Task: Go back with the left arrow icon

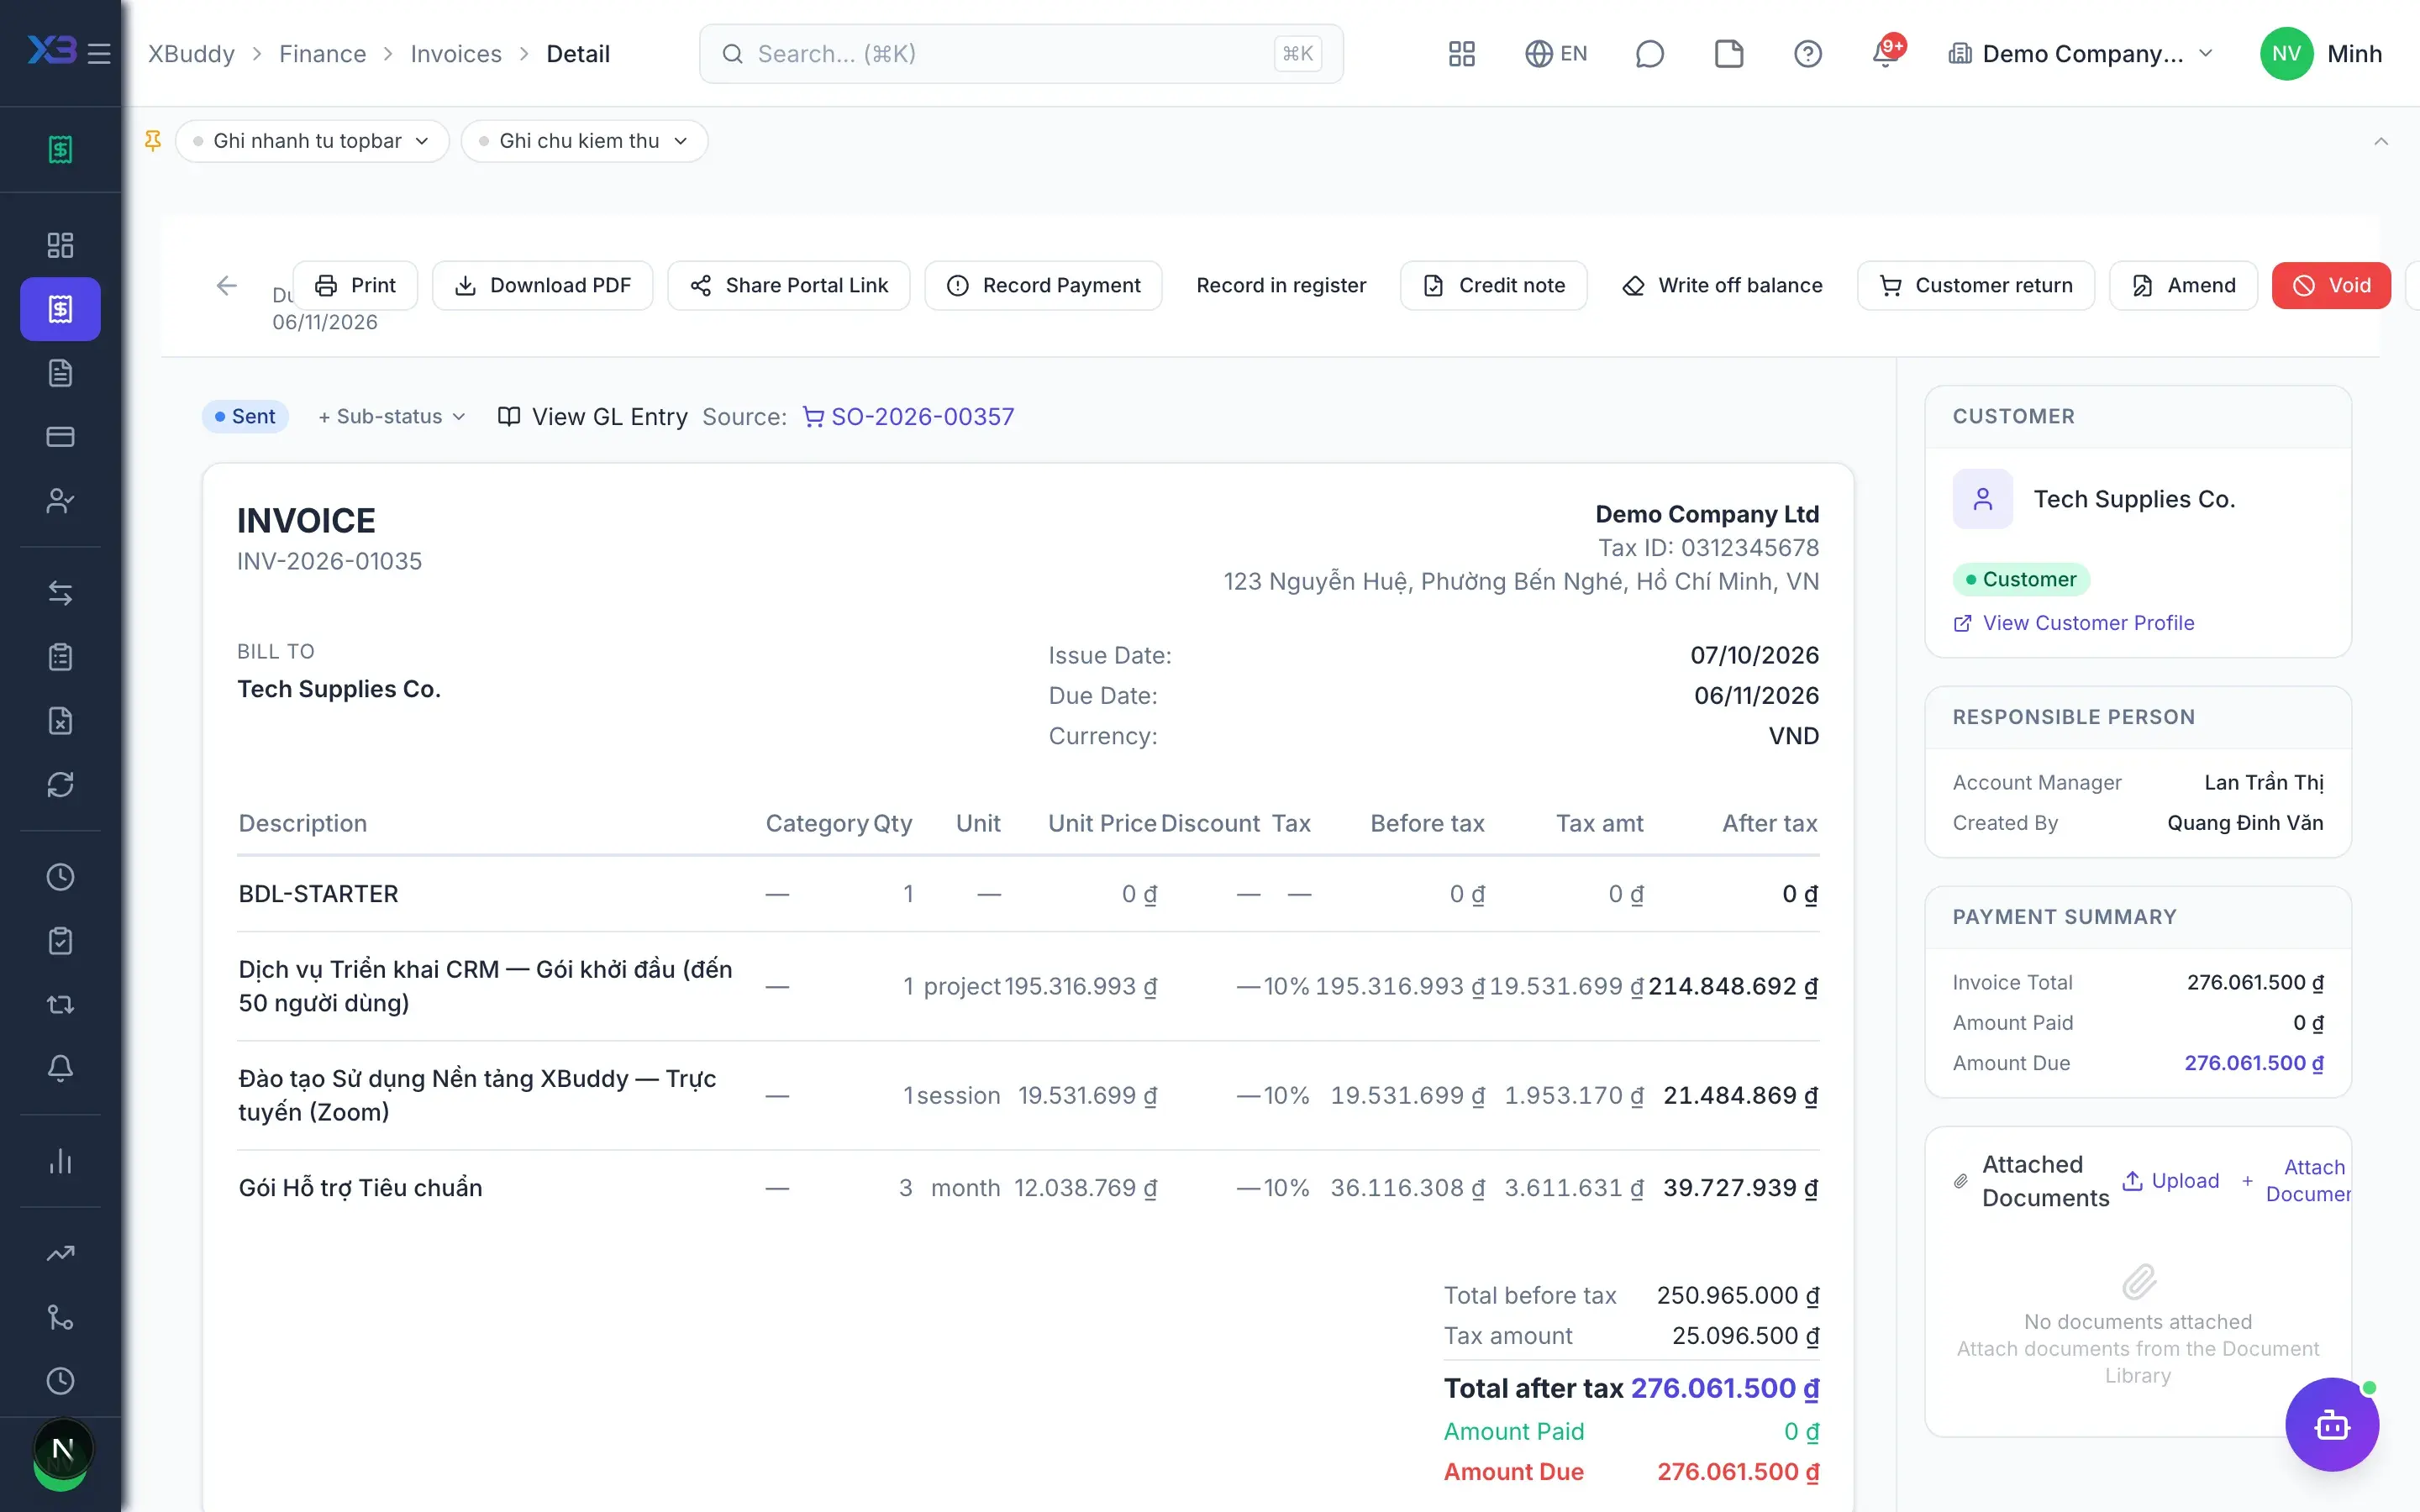Action: pyautogui.click(x=227, y=286)
